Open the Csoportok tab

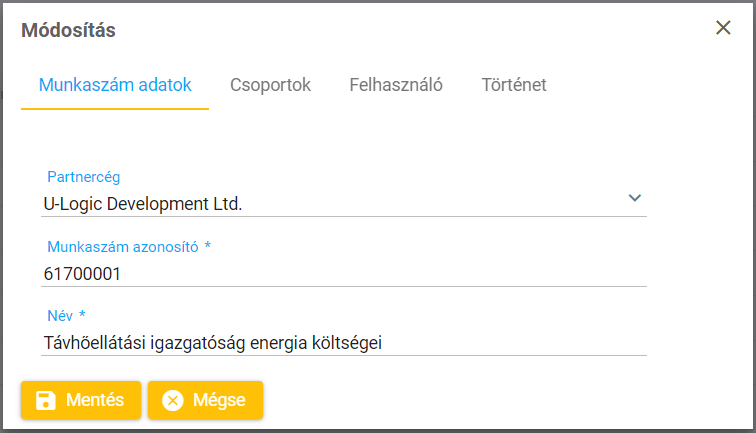point(270,86)
